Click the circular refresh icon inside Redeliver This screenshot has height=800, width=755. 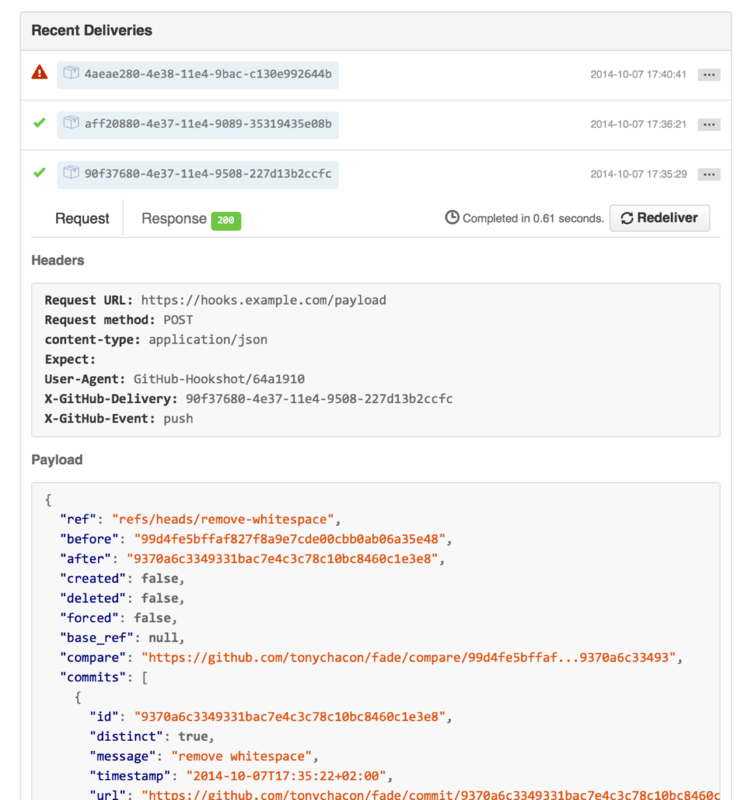click(629, 218)
